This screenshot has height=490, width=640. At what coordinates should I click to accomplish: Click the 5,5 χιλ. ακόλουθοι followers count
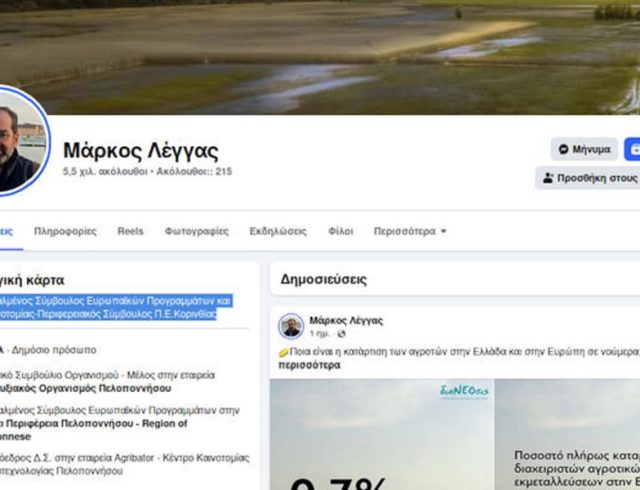pyautogui.click(x=105, y=172)
